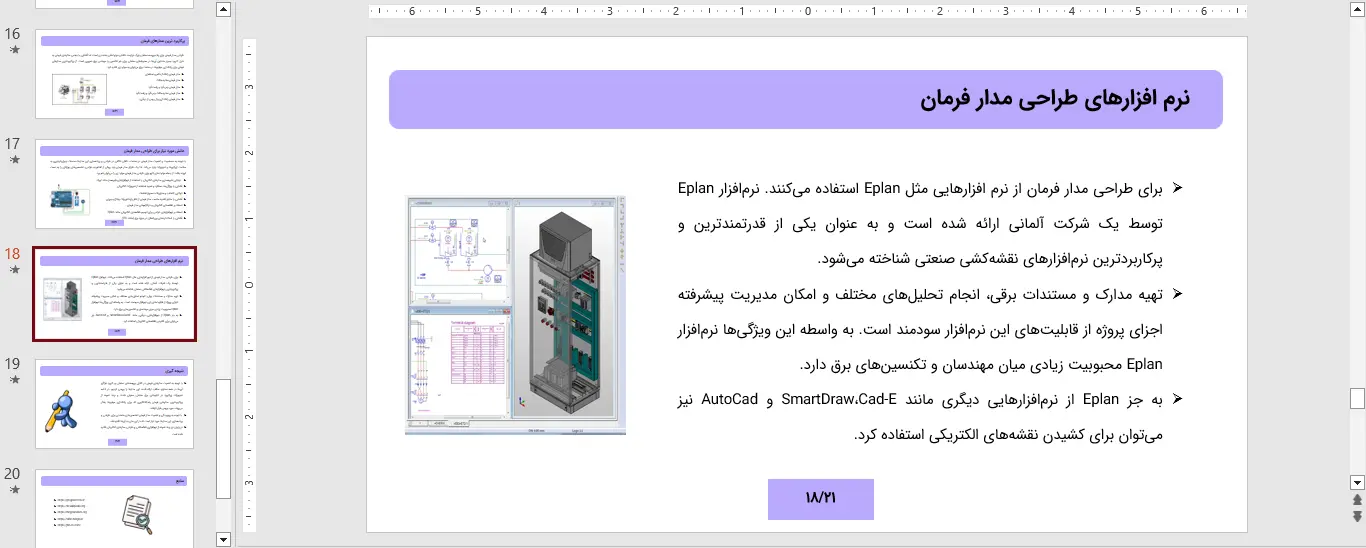This screenshot has width=1366, height=548.
Task: Click the animation star icon under slide 16
Action: click(14, 50)
